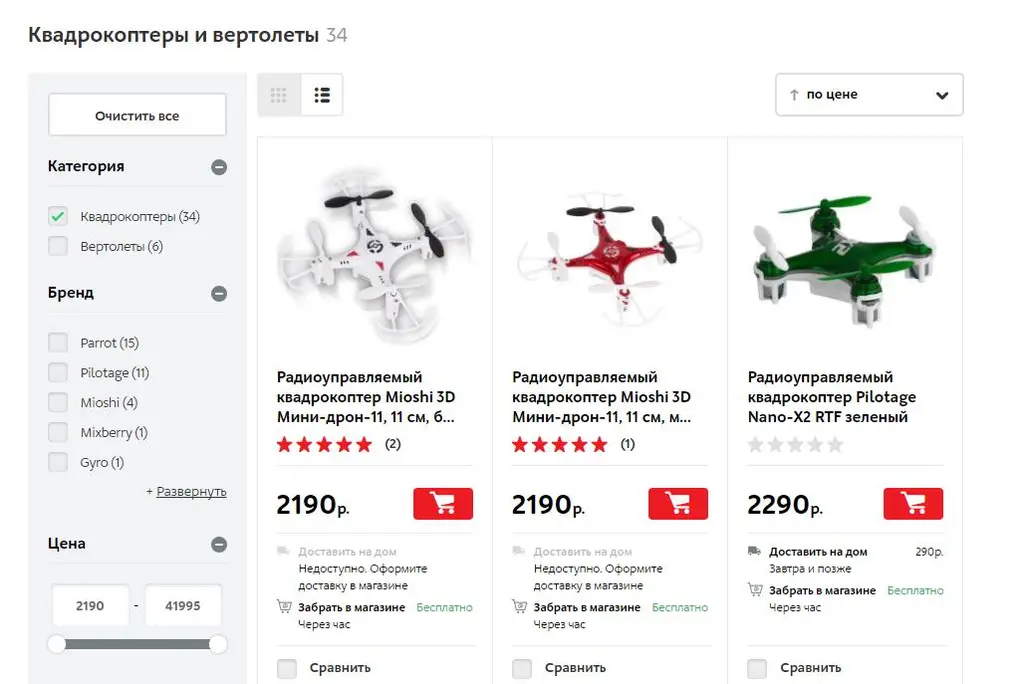Uncheck the Квадрокоптеры category checkbox
1024x684 pixels.
tap(58, 216)
